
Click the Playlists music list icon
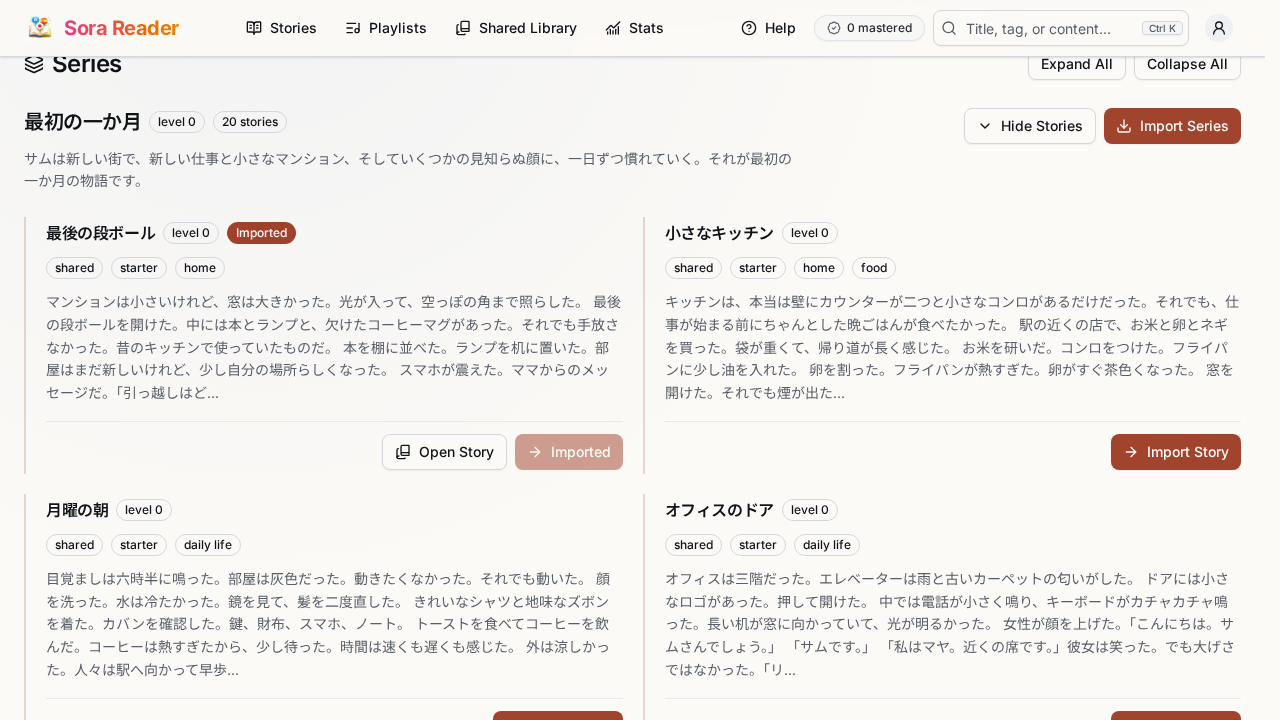point(353,28)
